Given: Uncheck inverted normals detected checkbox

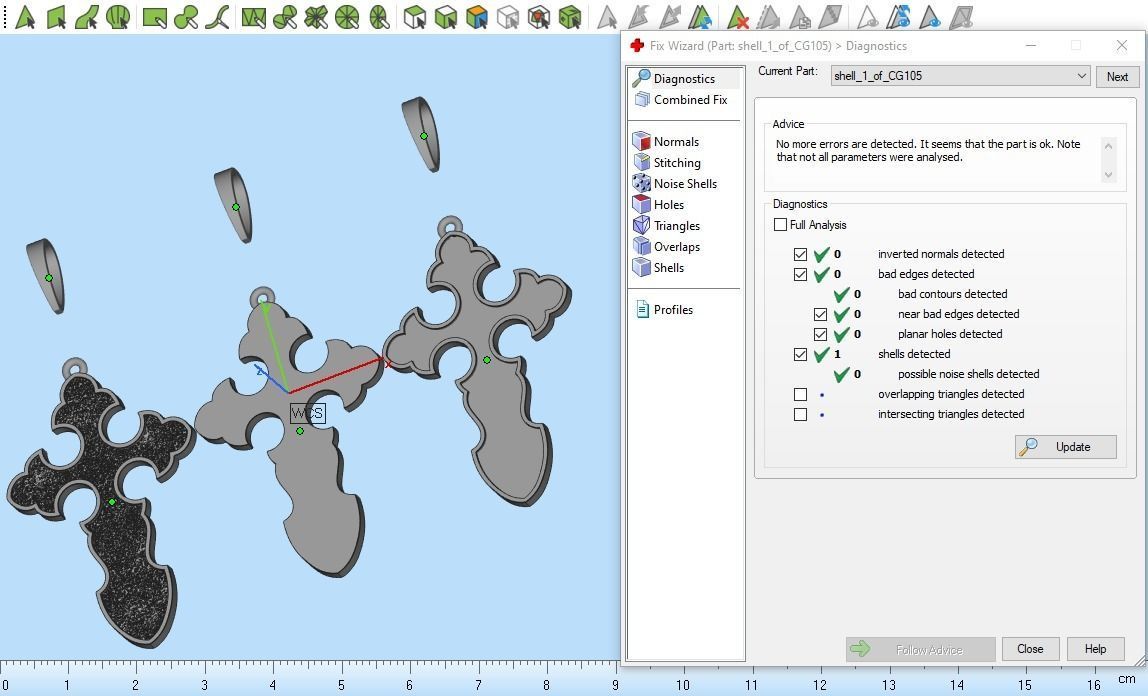Looking at the screenshot, I should 800,254.
